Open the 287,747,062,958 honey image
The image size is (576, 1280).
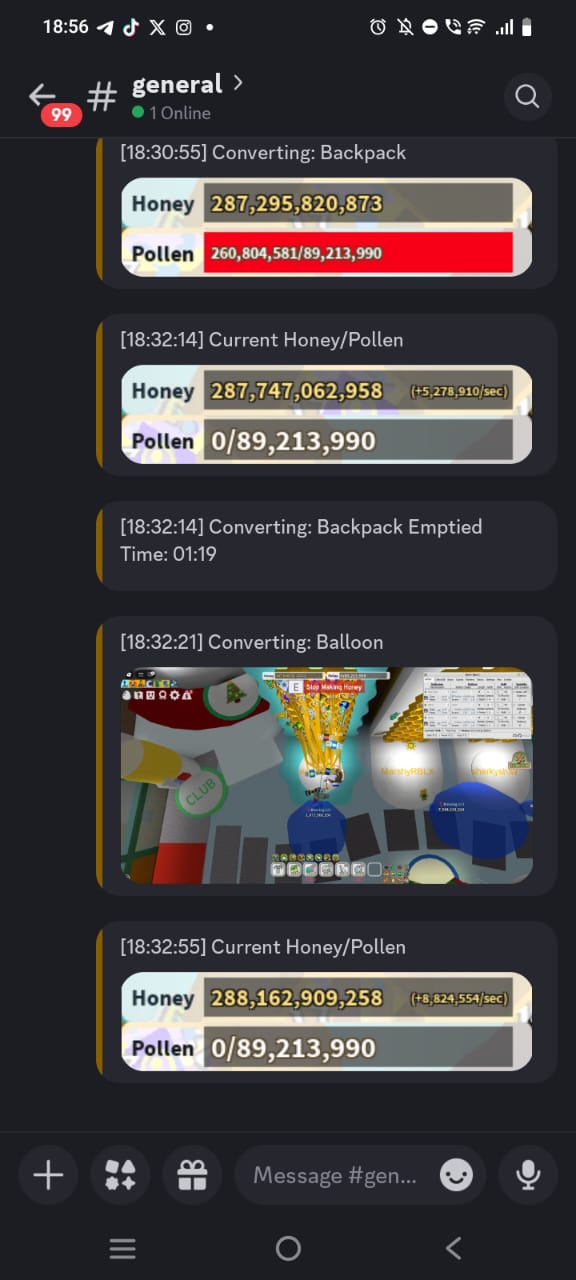point(326,415)
